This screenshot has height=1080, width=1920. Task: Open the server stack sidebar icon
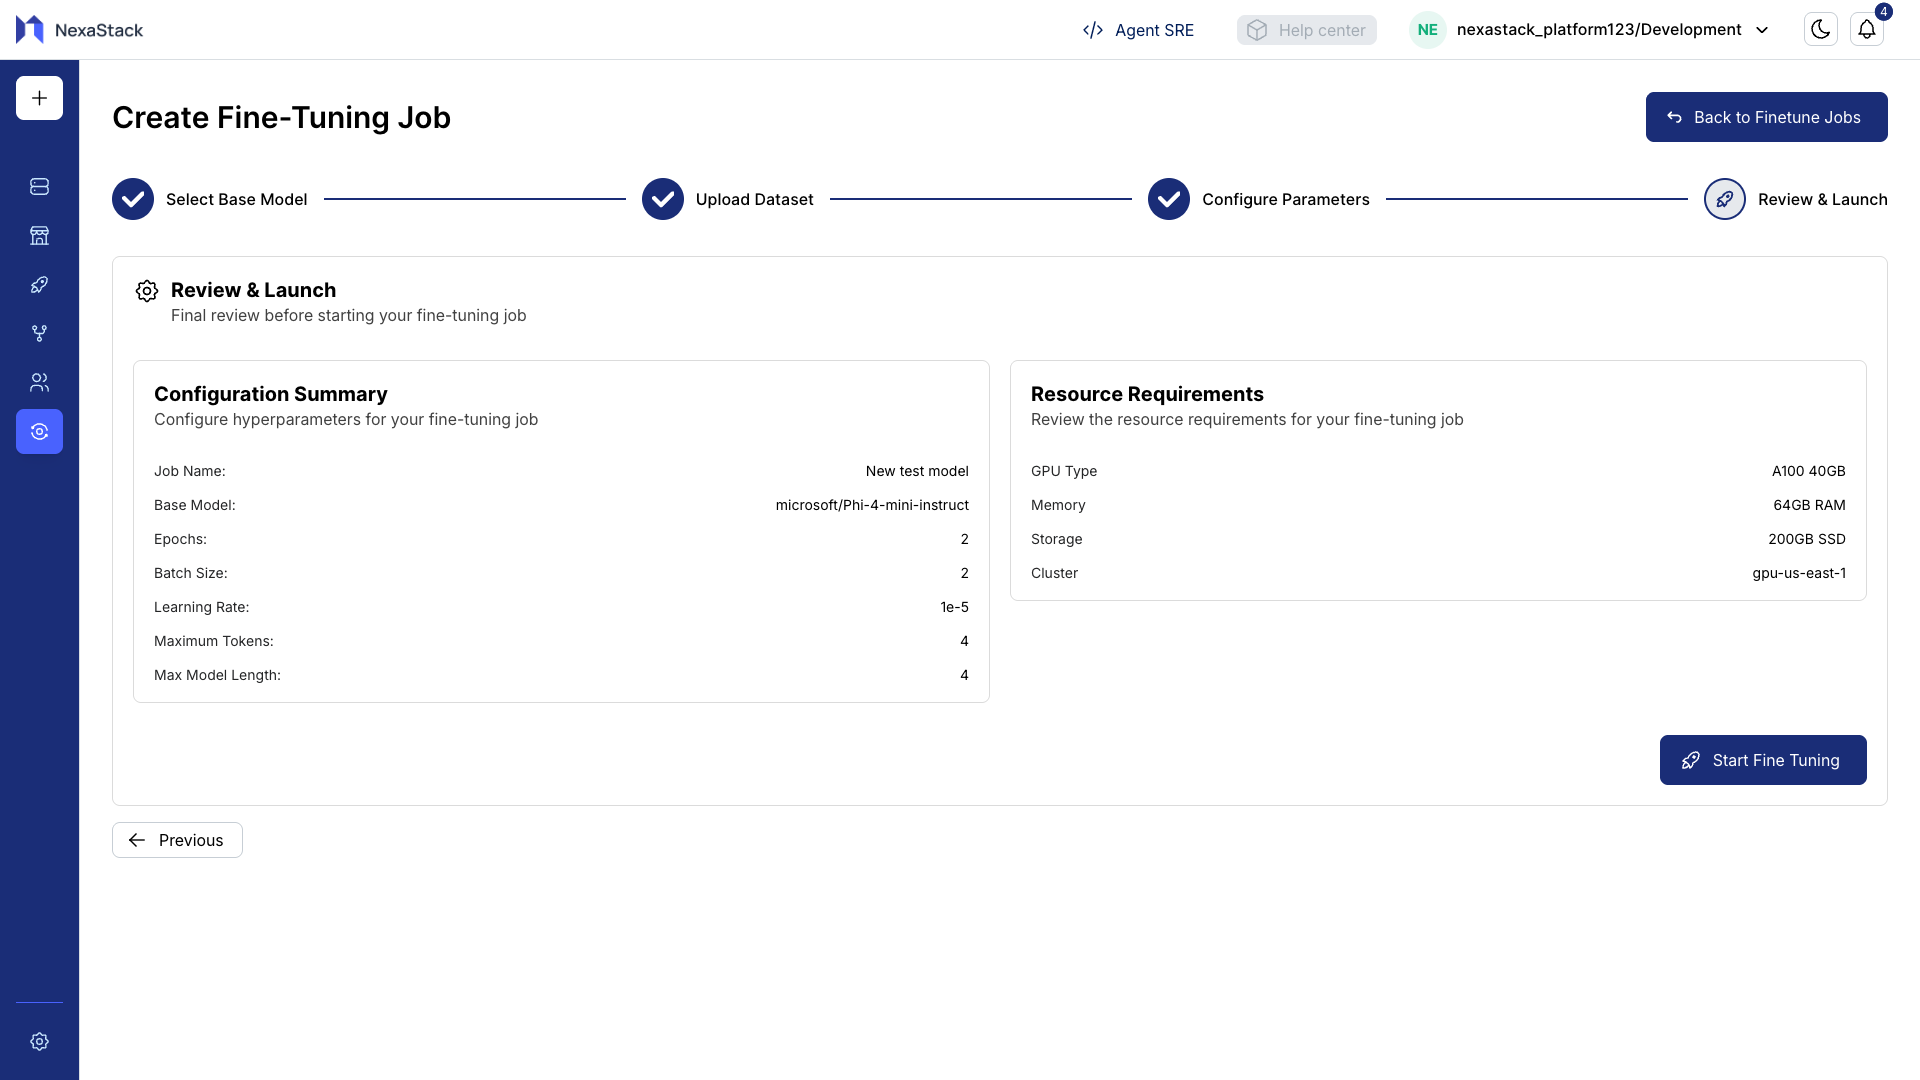[39, 187]
